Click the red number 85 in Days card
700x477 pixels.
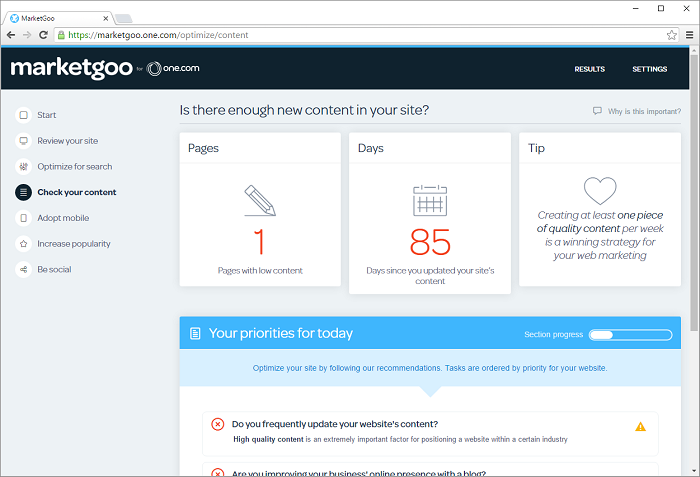pyautogui.click(x=430, y=242)
